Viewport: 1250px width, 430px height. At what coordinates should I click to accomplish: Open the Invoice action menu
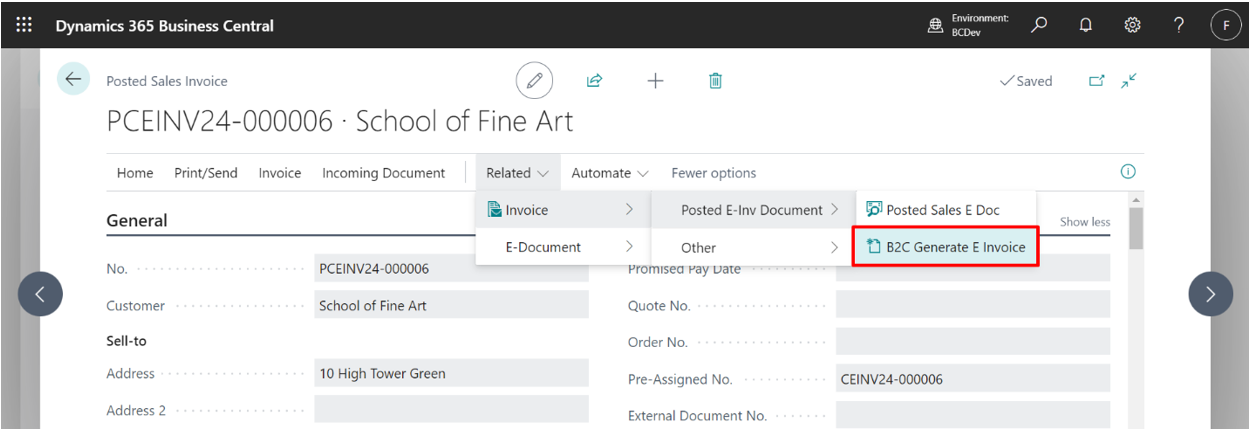click(280, 173)
